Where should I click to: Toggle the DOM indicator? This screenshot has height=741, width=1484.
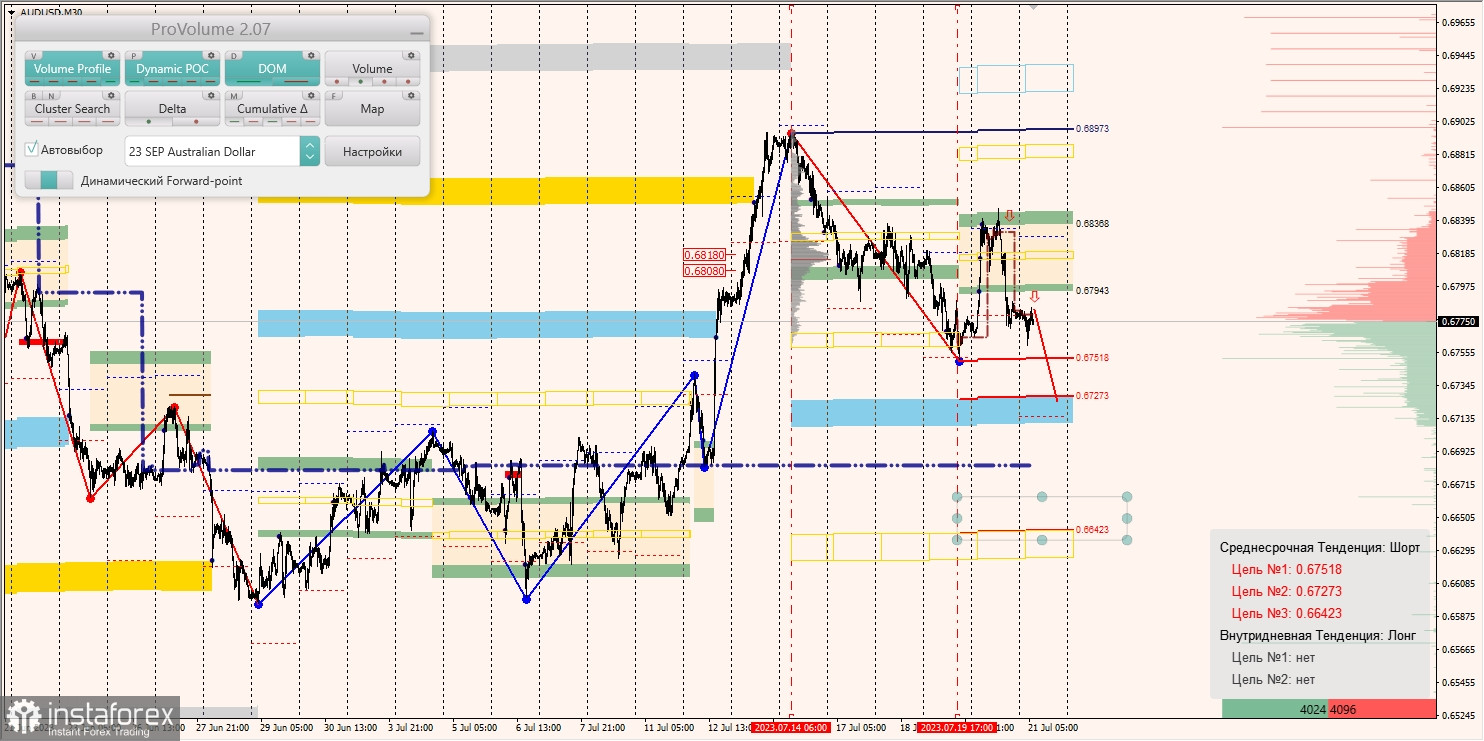tap(272, 69)
